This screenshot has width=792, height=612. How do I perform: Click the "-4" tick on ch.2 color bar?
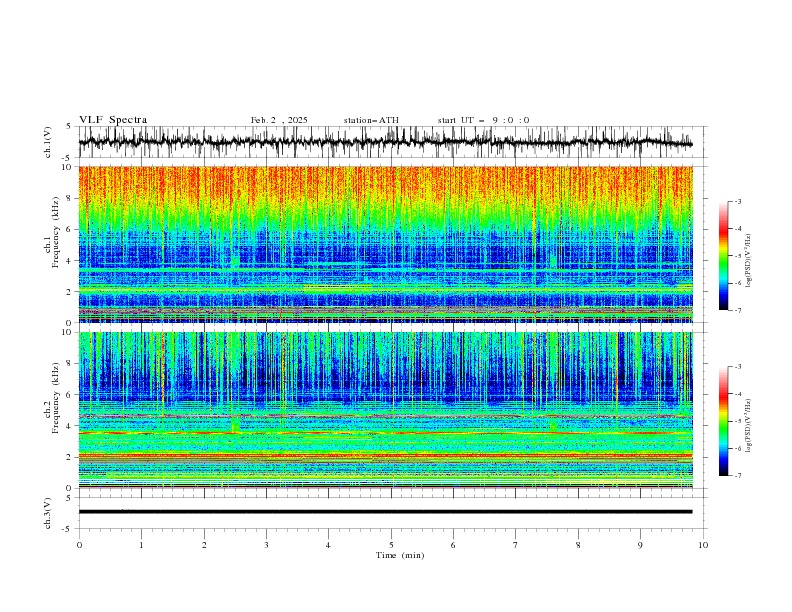coord(737,394)
